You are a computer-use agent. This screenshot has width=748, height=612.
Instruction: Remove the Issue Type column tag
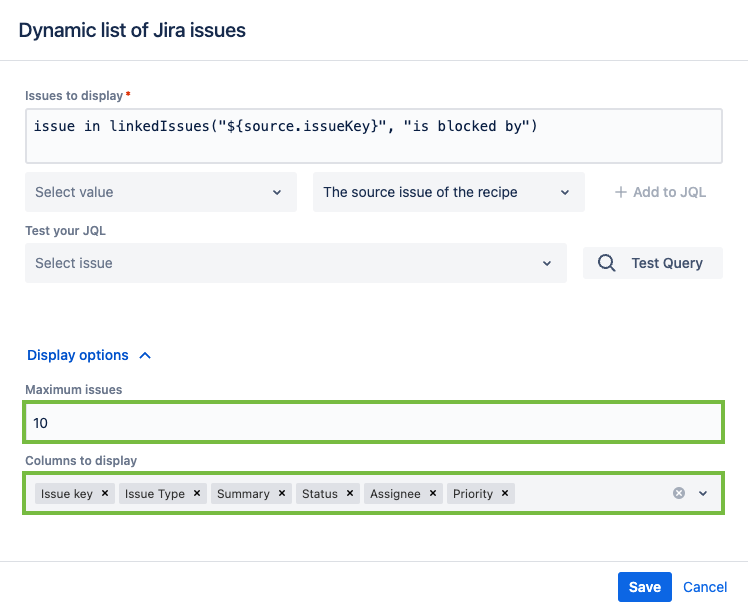(x=197, y=493)
